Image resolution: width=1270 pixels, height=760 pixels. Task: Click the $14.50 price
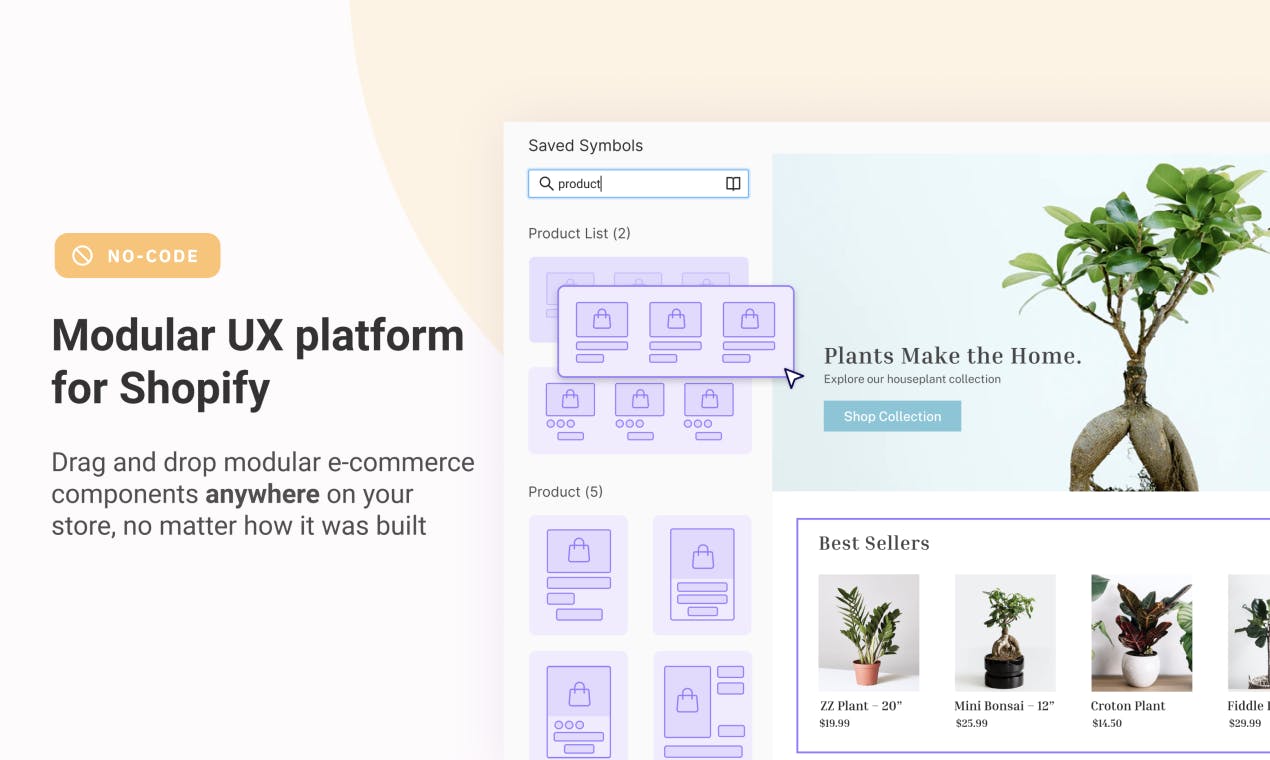[x=1106, y=723]
